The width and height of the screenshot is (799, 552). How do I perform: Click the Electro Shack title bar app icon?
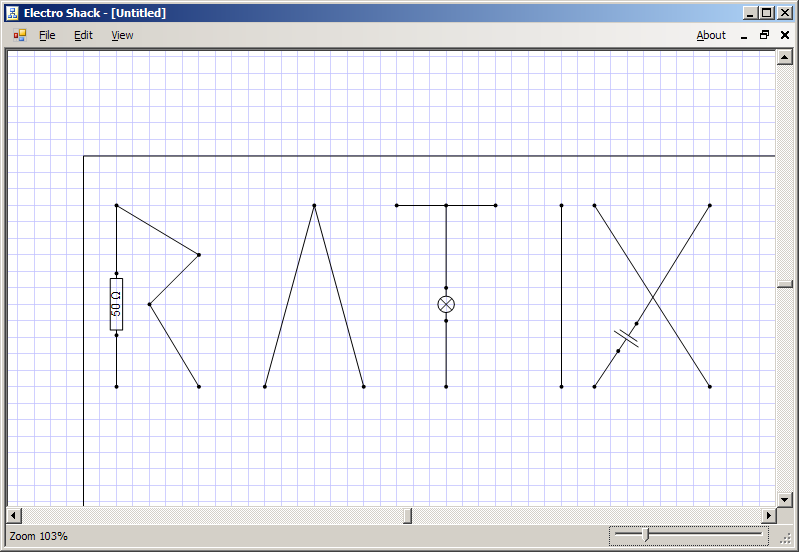point(12,13)
